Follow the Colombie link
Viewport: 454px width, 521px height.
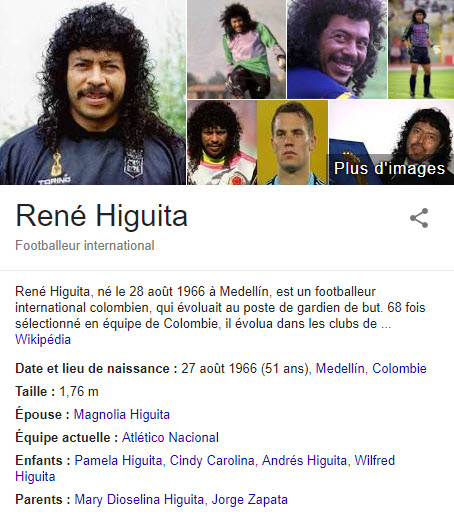399,368
